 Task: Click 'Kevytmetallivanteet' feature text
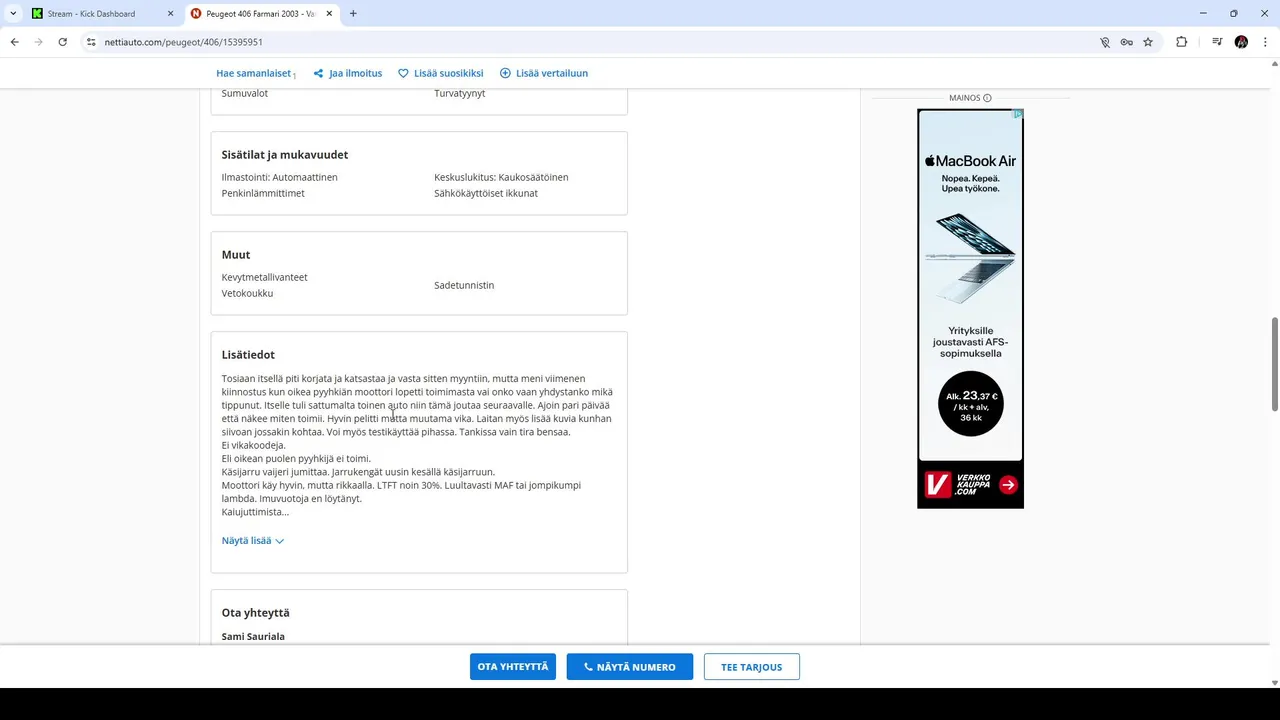click(x=265, y=277)
